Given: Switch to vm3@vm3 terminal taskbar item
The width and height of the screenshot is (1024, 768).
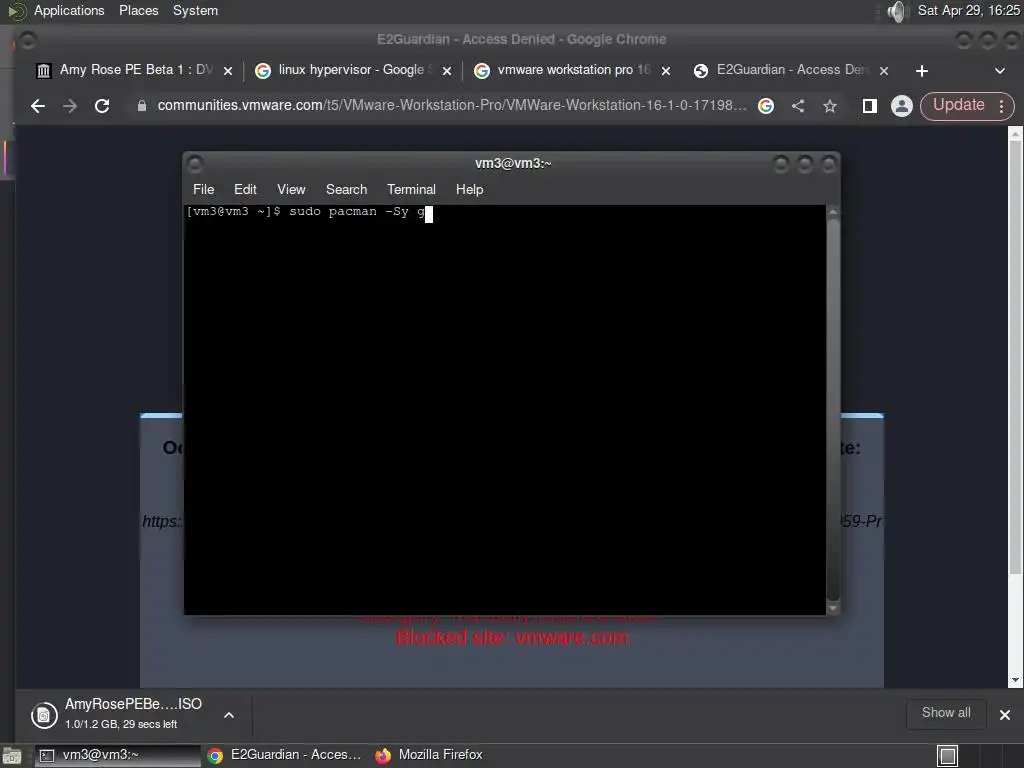Looking at the screenshot, I should 118,755.
